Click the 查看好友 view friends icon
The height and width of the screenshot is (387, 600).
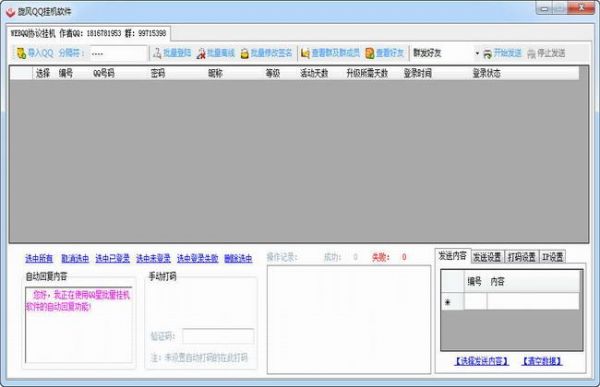(370, 54)
